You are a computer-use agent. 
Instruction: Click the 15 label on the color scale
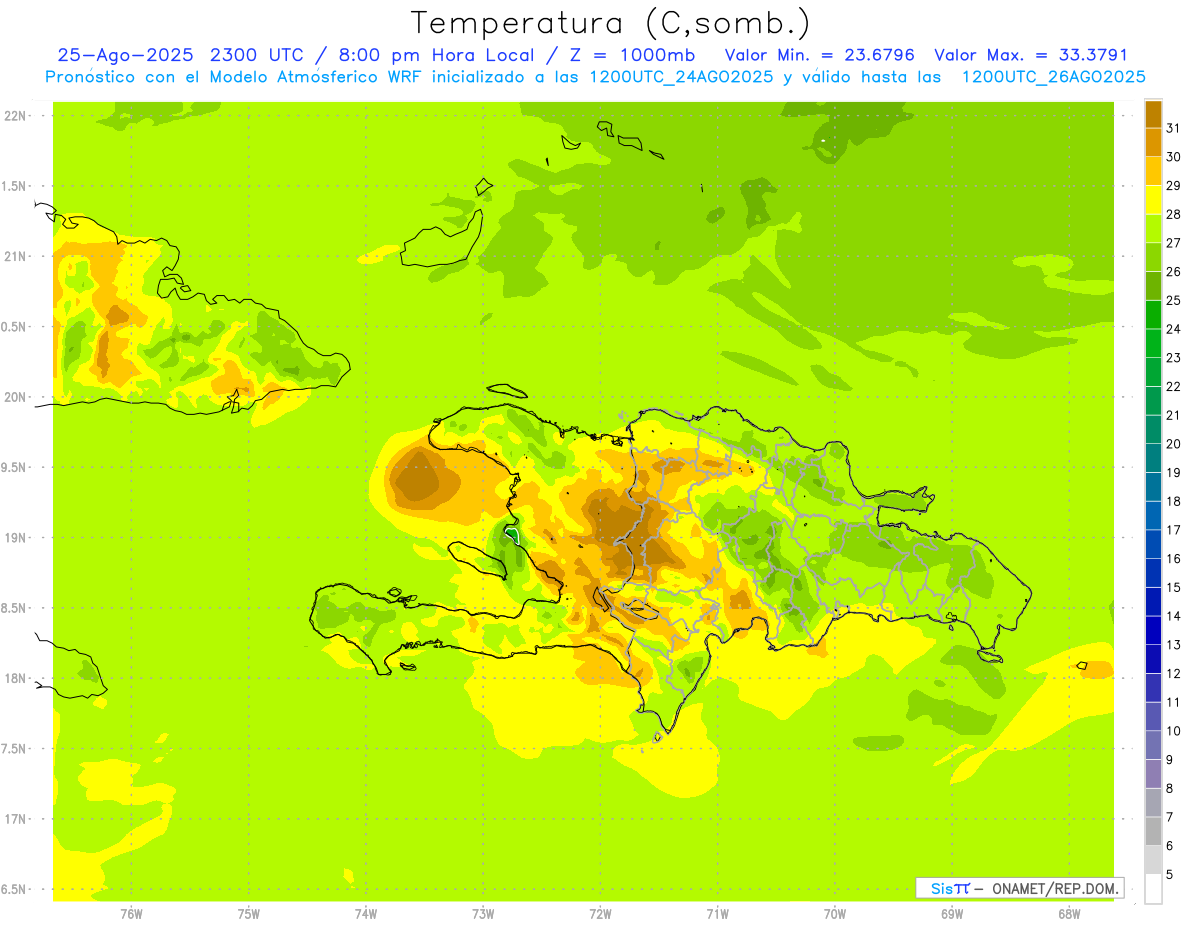(1174, 587)
